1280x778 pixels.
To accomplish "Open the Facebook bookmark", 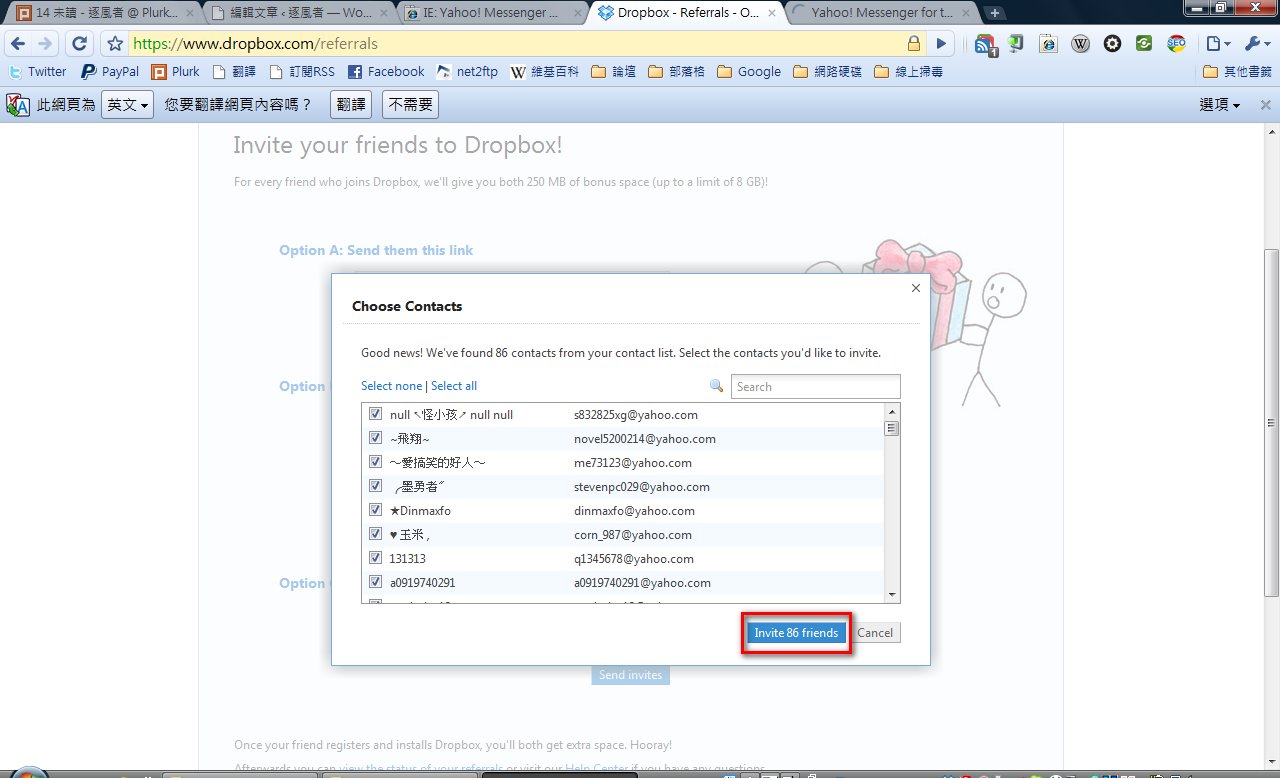I will click(x=386, y=72).
